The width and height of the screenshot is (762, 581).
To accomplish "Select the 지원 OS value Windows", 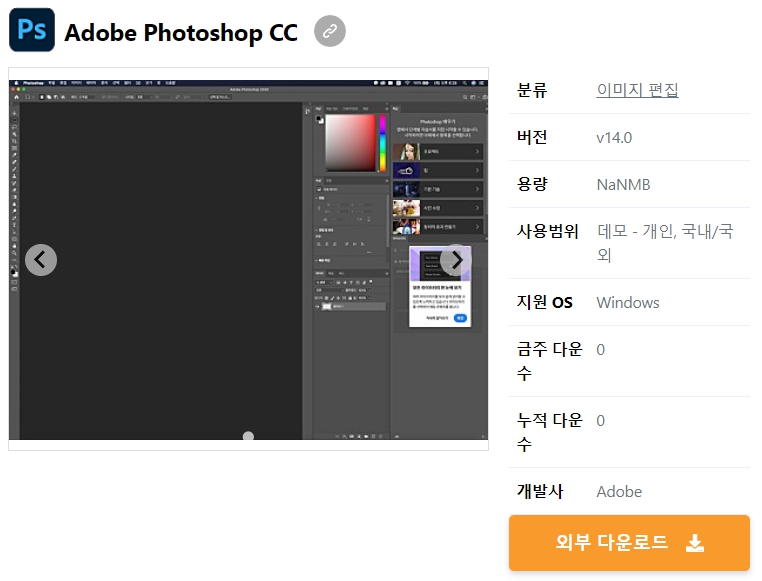I will [628, 303].
